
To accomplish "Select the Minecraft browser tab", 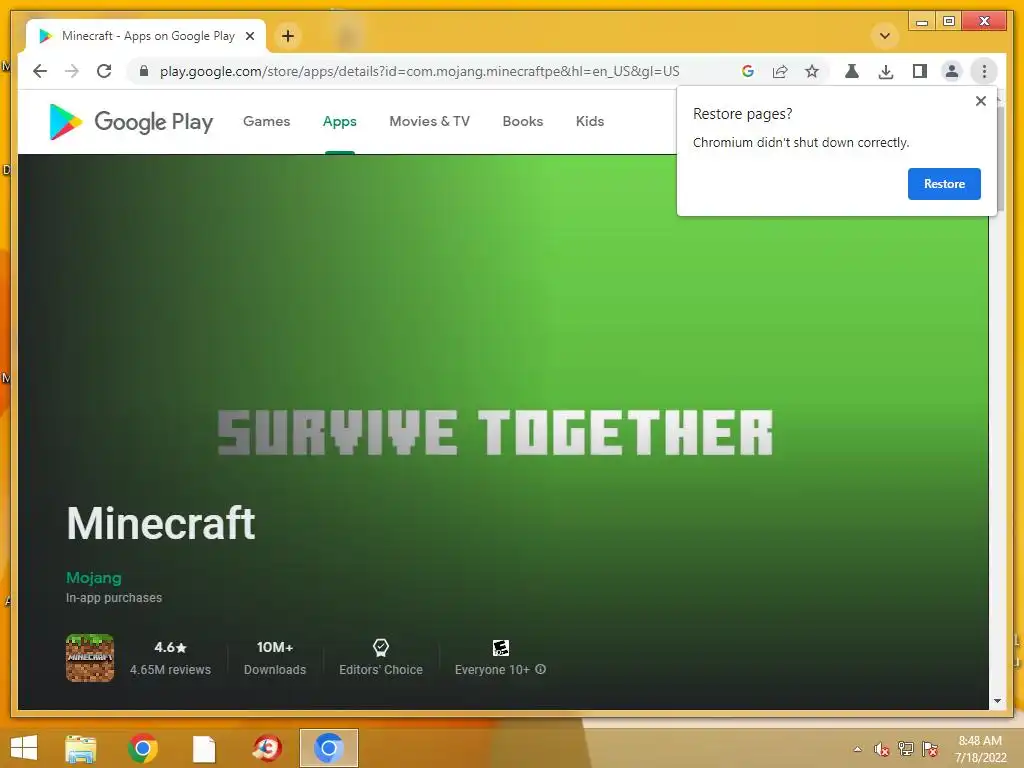I will coord(146,36).
